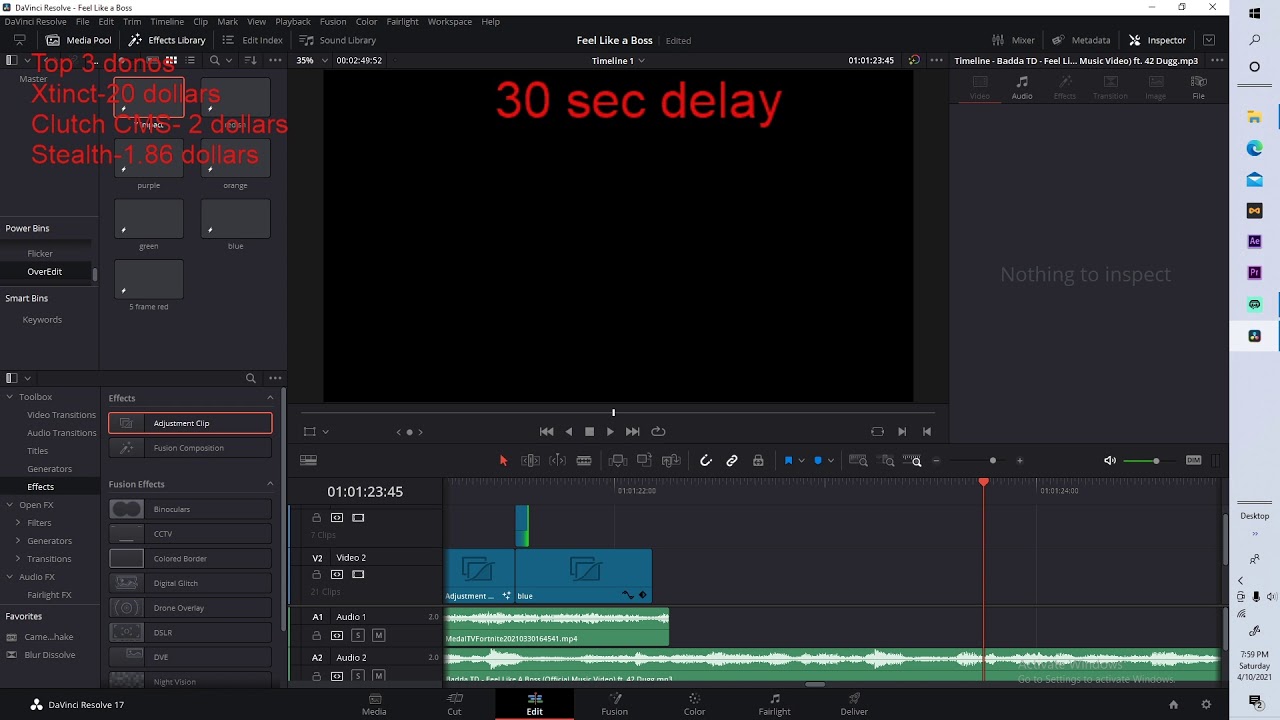Adjust the timeline zoom slider
Image resolution: width=1280 pixels, height=720 pixels.
tap(992, 461)
